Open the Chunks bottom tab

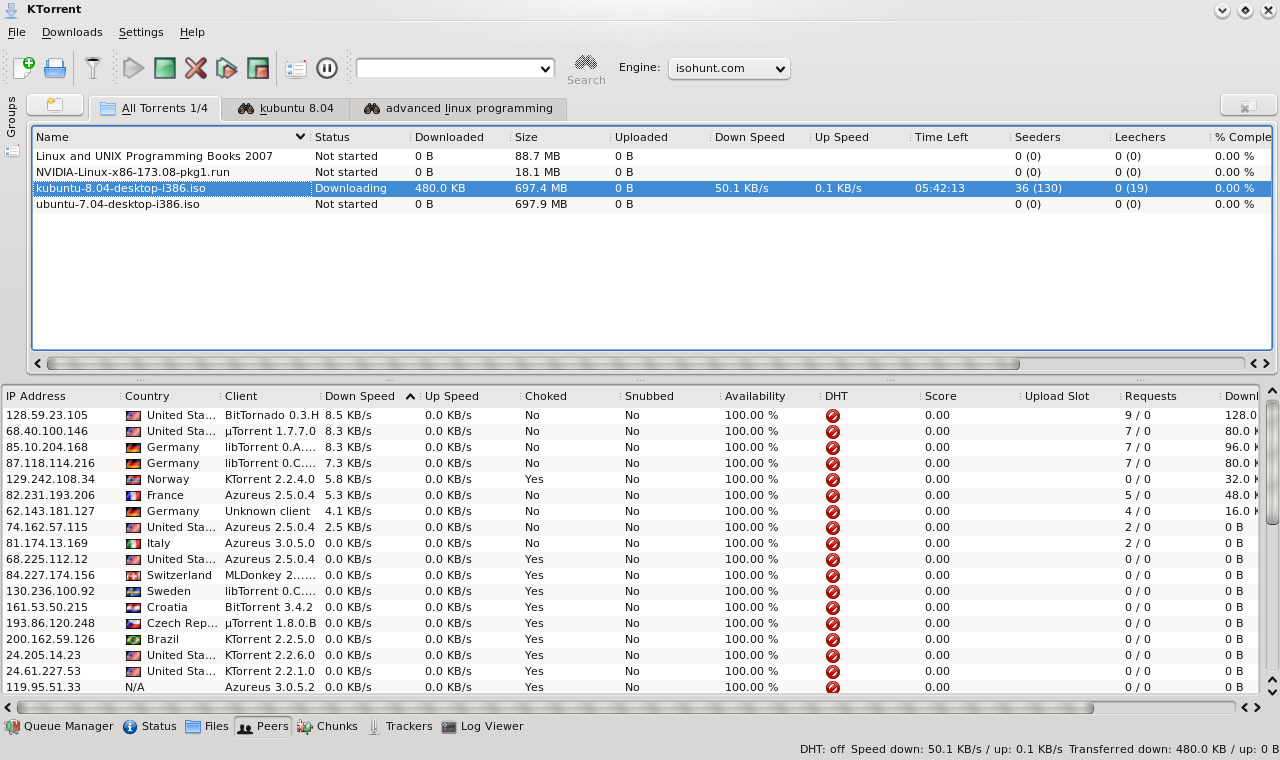coord(327,727)
